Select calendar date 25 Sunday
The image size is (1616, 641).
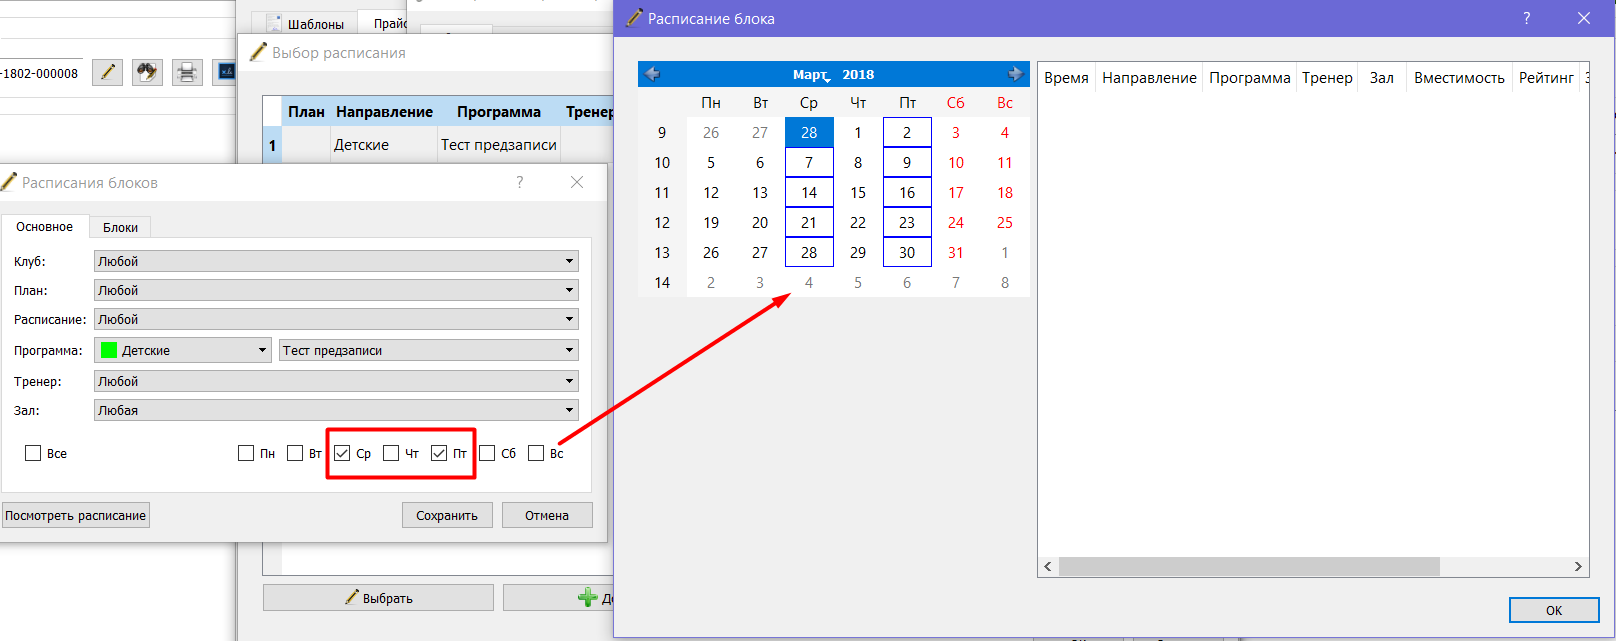tap(1005, 222)
